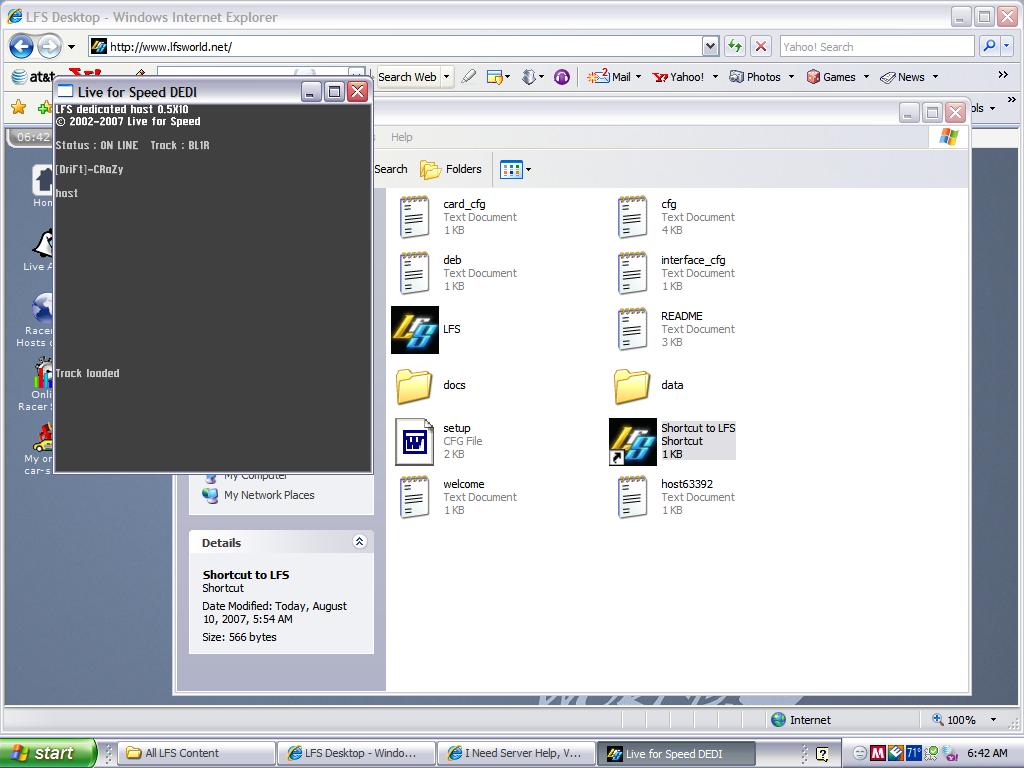Click the browser Back arrow button
1024x768 pixels.
[21, 46]
